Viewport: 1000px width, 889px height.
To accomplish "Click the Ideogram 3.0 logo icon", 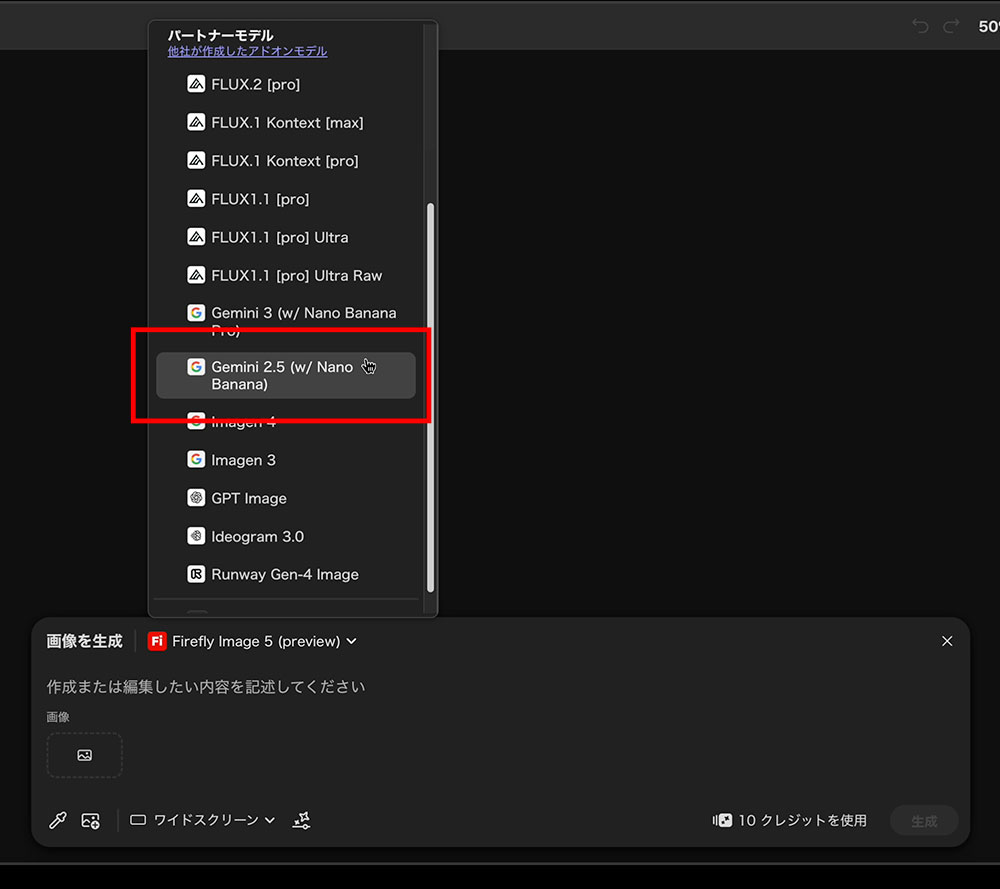I will (x=196, y=536).
